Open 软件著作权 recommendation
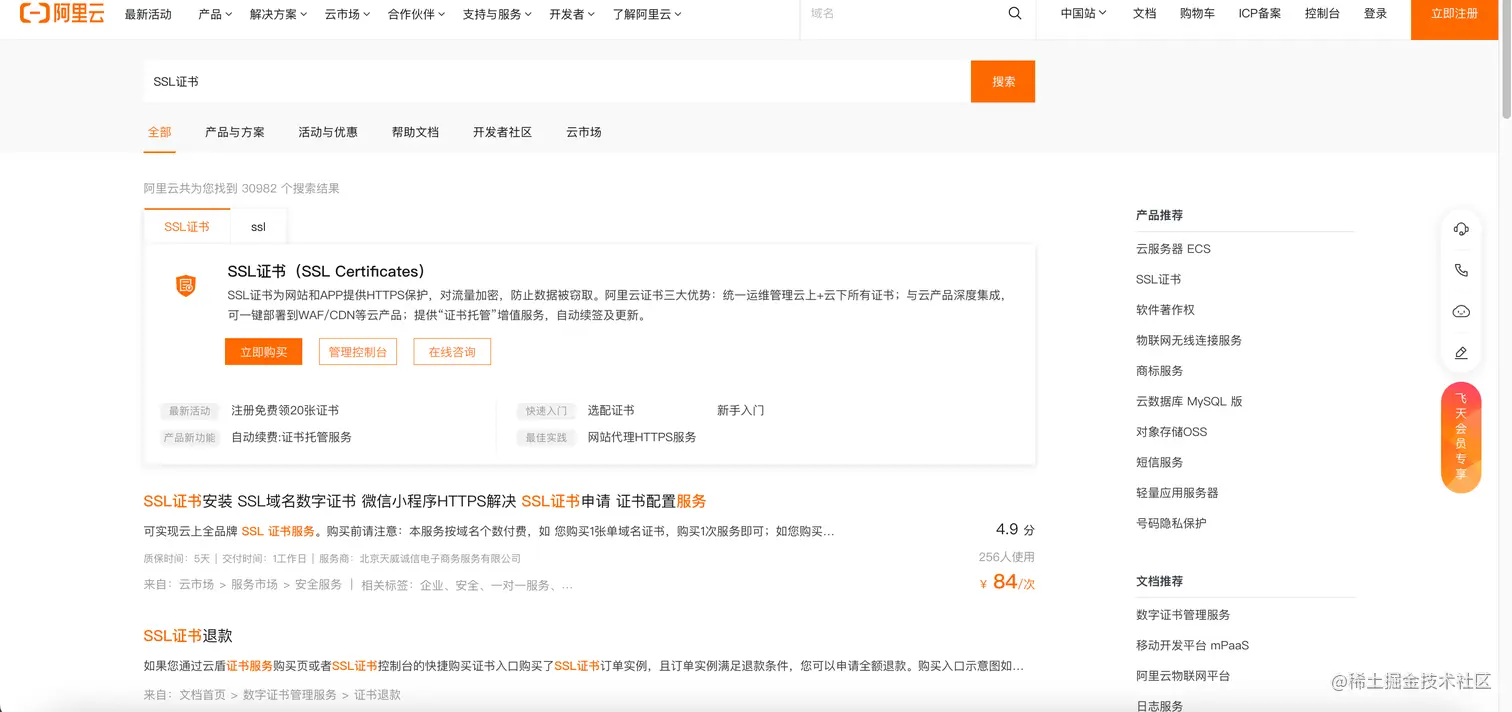This screenshot has width=1512, height=712. pos(1165,310)
